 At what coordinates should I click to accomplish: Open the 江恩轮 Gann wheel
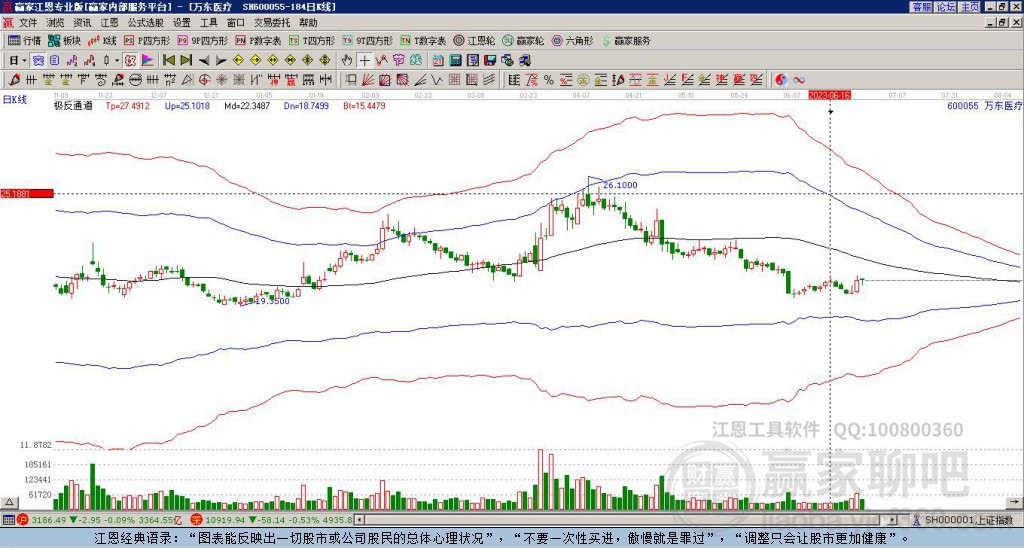coord(475,40)
